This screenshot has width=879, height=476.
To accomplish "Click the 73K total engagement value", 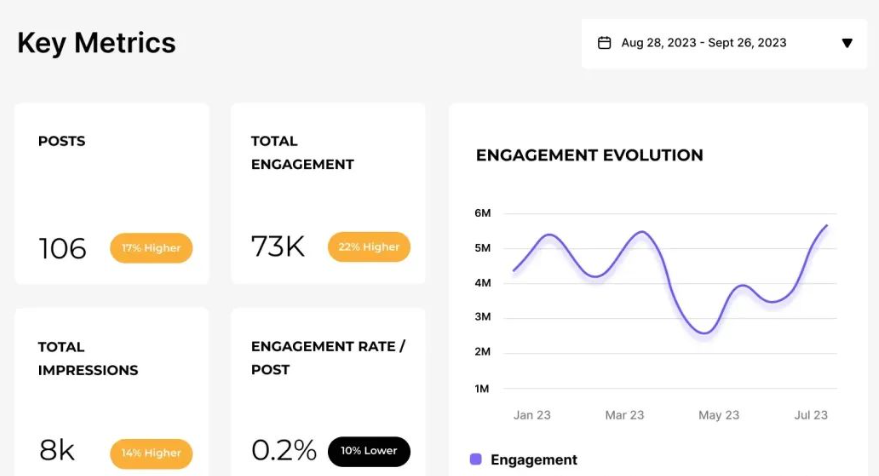I will [x=278, y=247].
